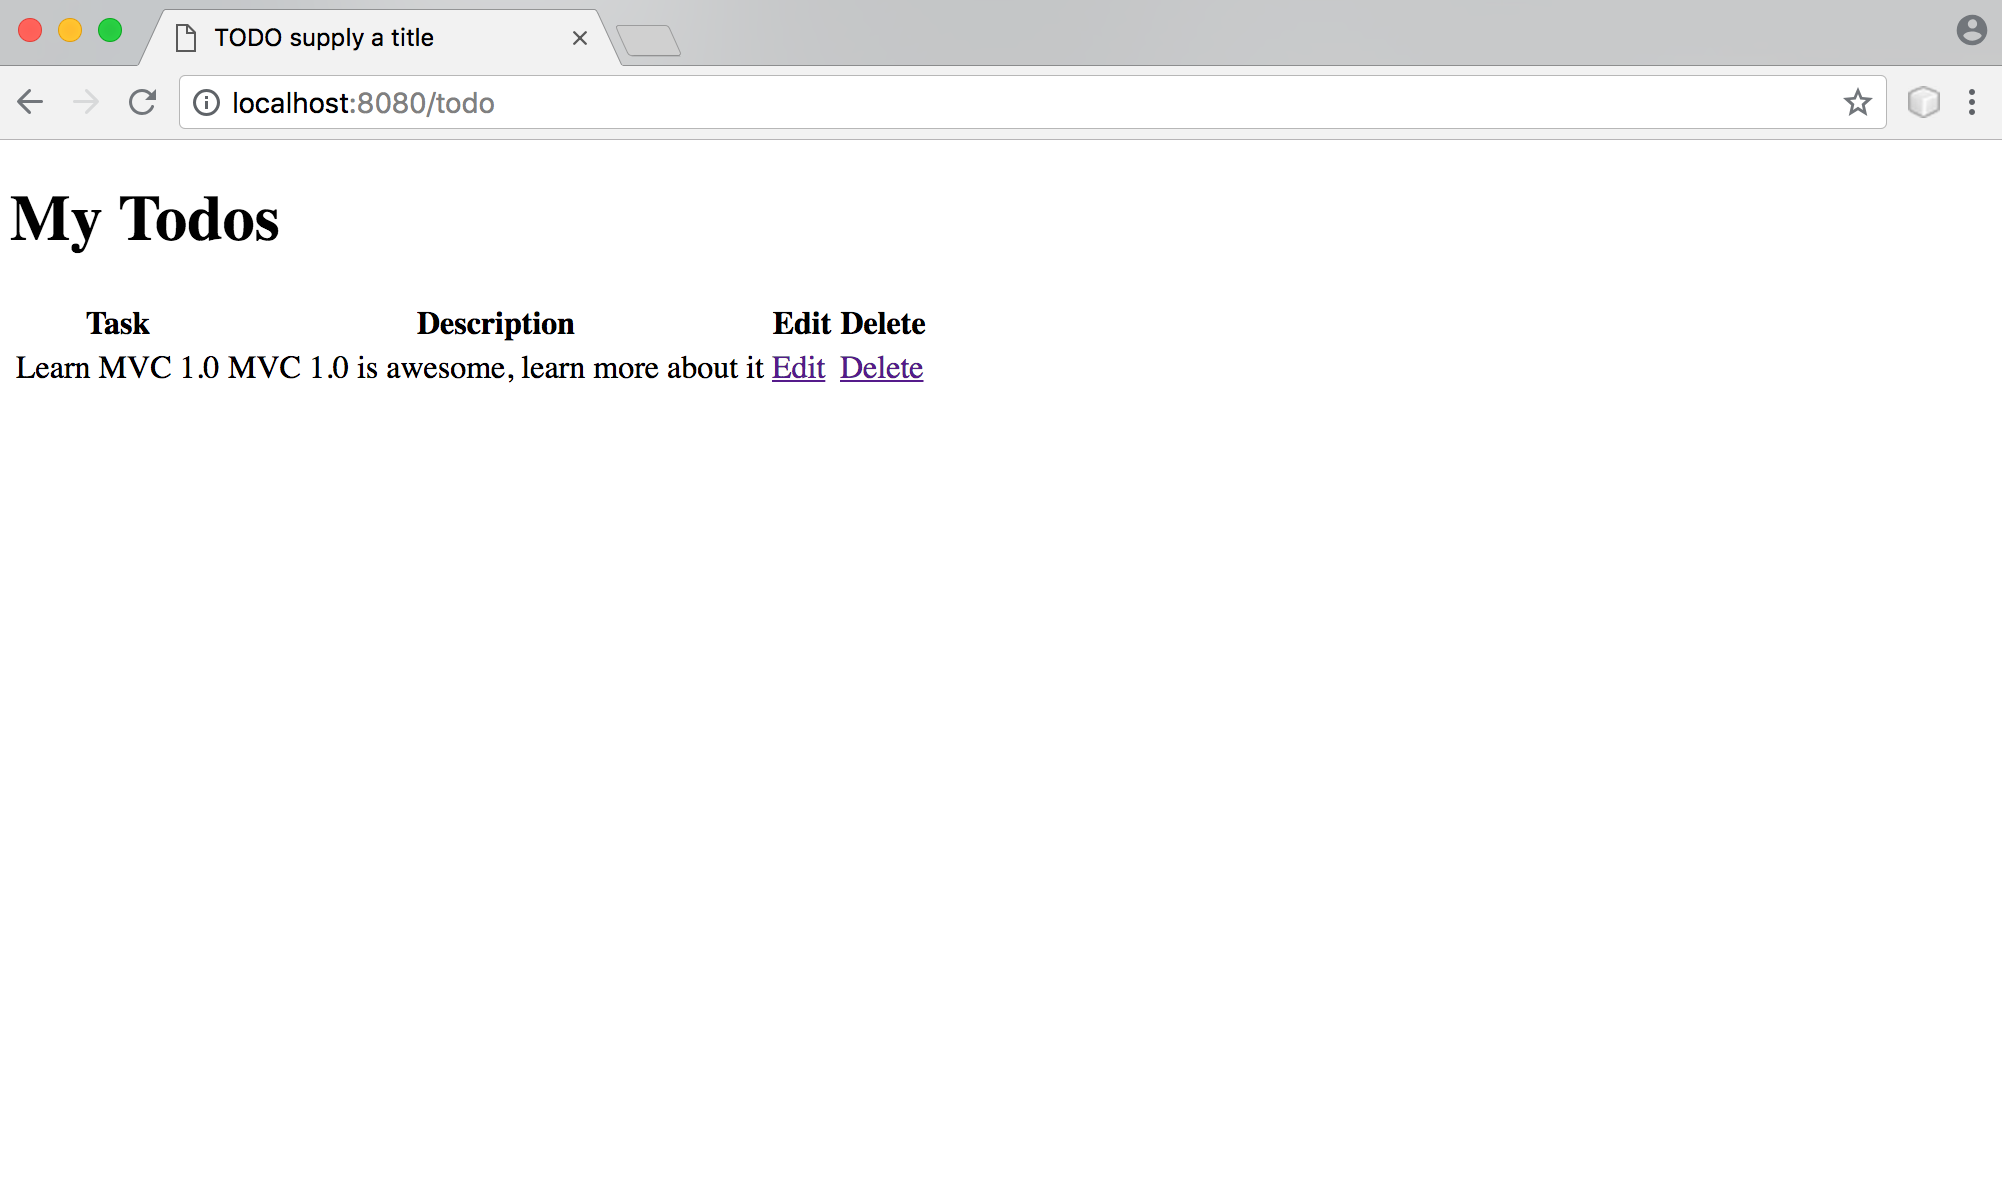Close the current tab
This screenshot has width=2002, height=1194.
pos(579,38)
